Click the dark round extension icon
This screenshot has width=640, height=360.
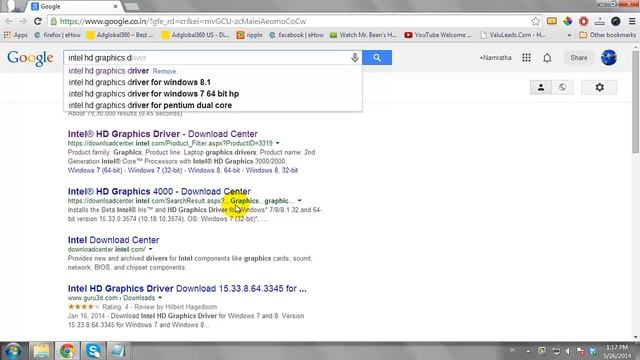(x=616, y=21)
